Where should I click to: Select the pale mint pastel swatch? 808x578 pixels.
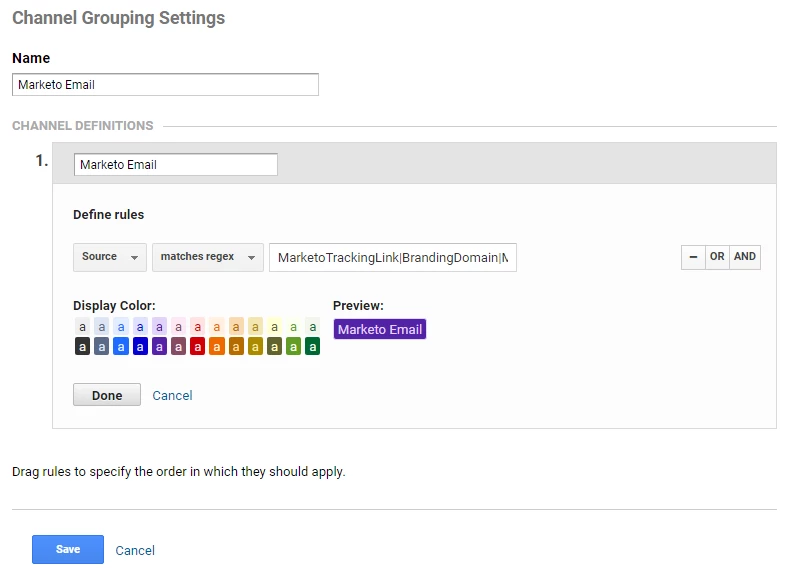coord(312,327)
